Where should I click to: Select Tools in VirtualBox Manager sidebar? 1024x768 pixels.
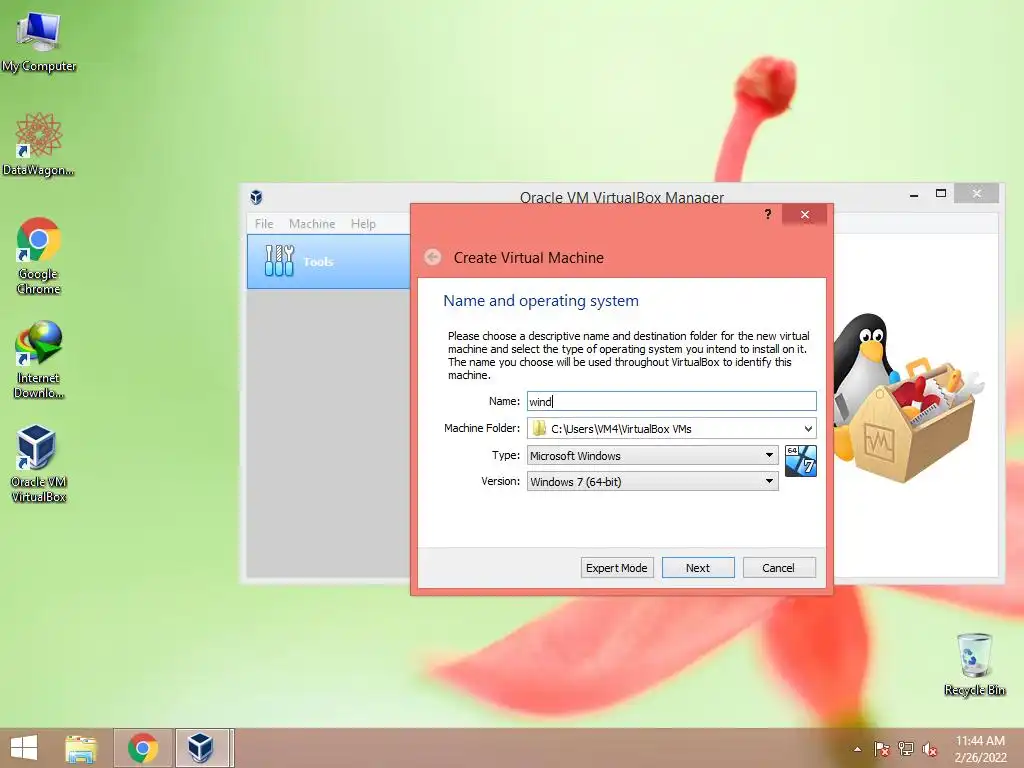tap(328, 261)
